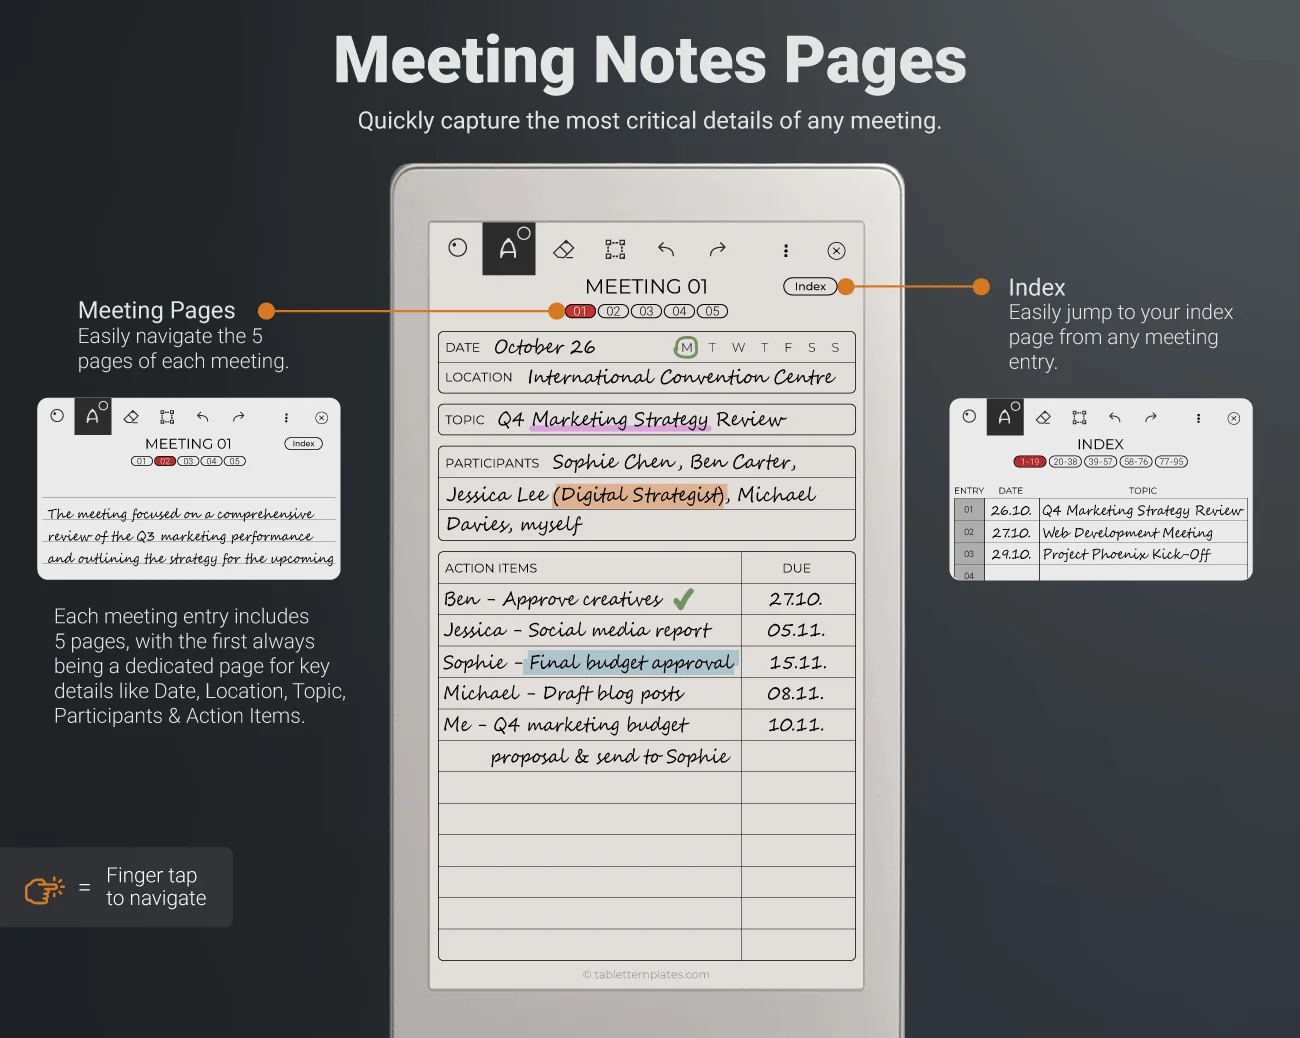This screenshot has height=1038, width=1300.
Task: Click the red 01 page indicator on main tablet
Action: (x=580, y=311)
